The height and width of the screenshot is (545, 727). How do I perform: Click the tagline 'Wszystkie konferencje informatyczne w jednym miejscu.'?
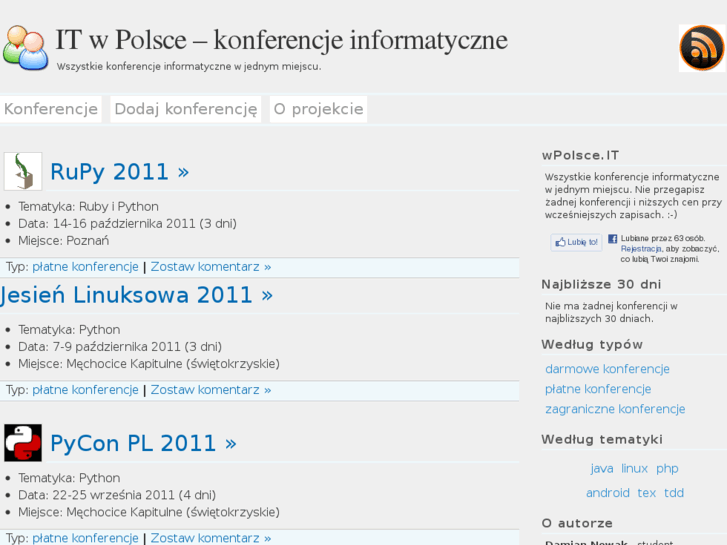coord(189,66)
